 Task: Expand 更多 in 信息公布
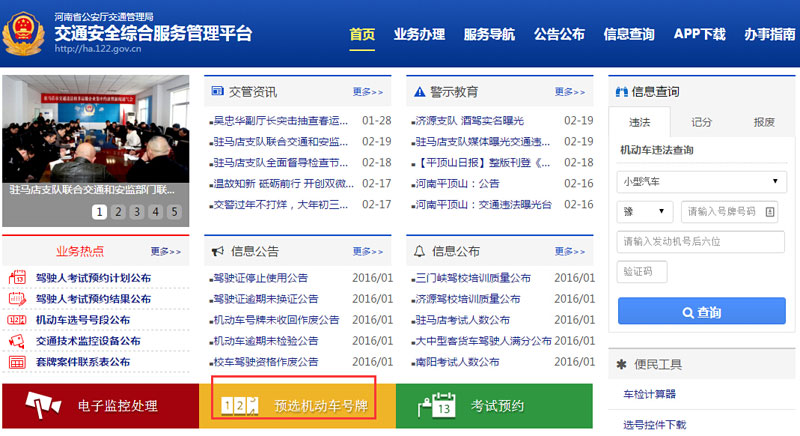(x=570, y=251)
